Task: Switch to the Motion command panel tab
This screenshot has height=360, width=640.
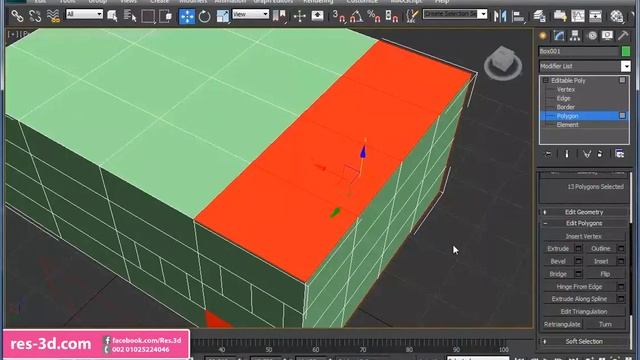Action: pyautogui.click(x=592, y=36)
